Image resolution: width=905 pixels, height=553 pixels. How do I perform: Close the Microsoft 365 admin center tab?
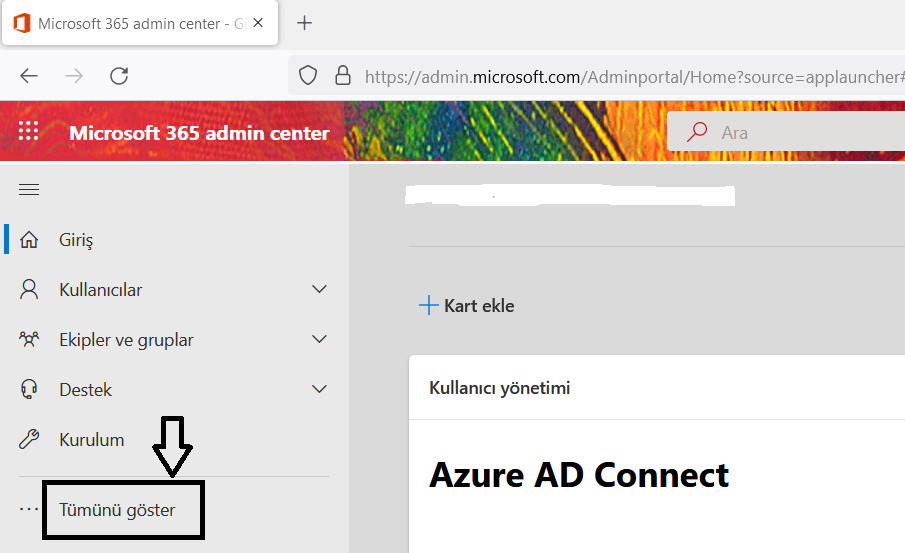tap(258, 23)
